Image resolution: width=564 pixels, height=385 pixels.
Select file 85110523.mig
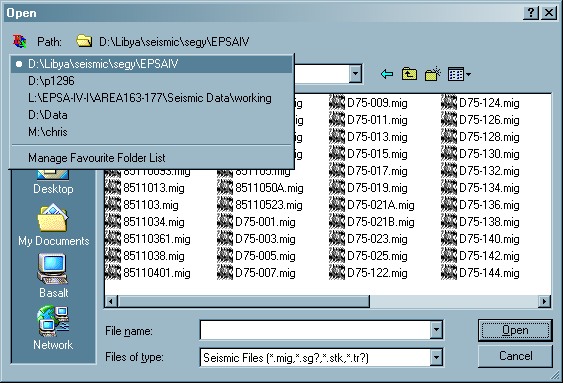pyautogui.click(x=260, y=205)
